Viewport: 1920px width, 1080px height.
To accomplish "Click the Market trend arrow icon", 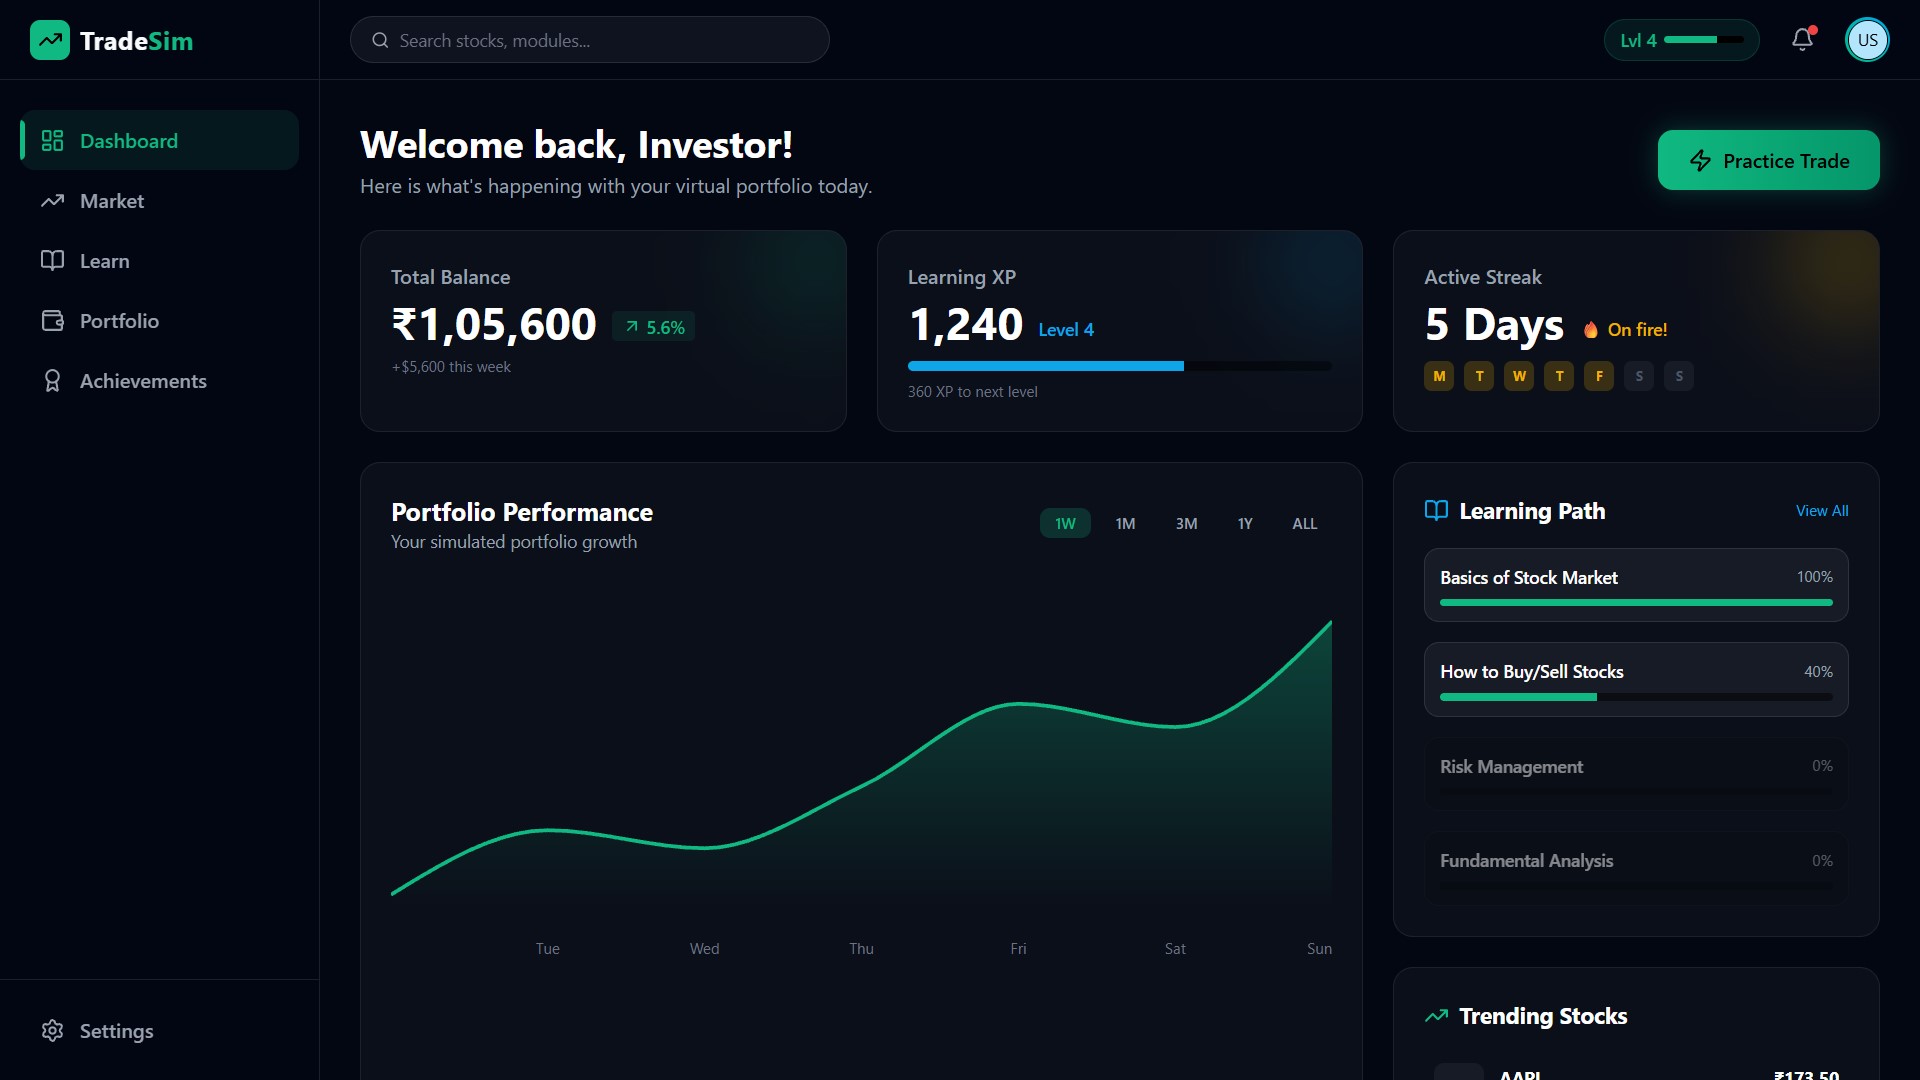I will pyautogui.click(x=52, y=201).
